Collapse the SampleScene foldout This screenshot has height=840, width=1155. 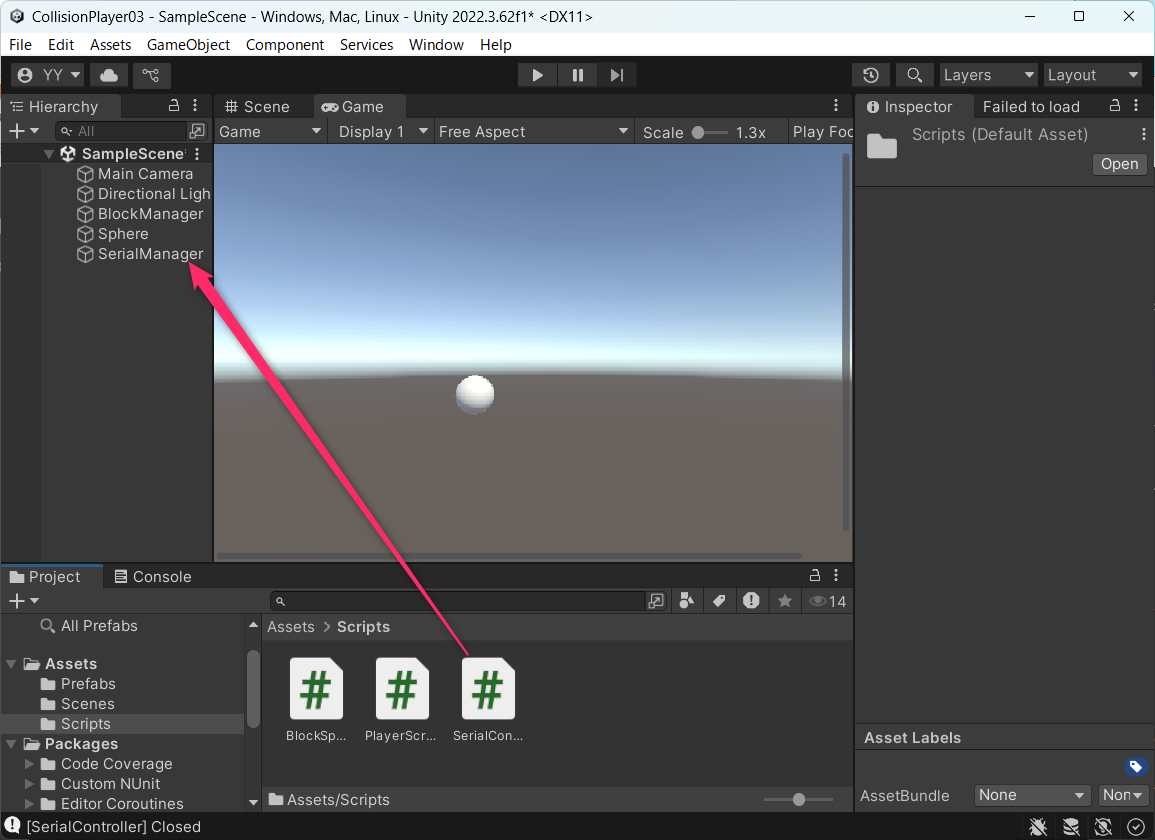[x=49, y=154]
